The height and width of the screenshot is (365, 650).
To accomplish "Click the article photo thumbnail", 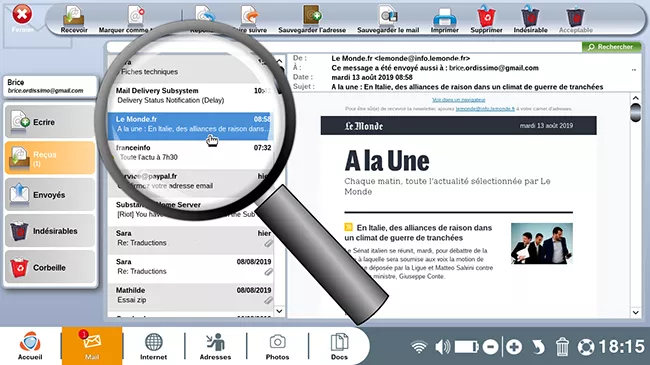I will click(x=542, y=243).
